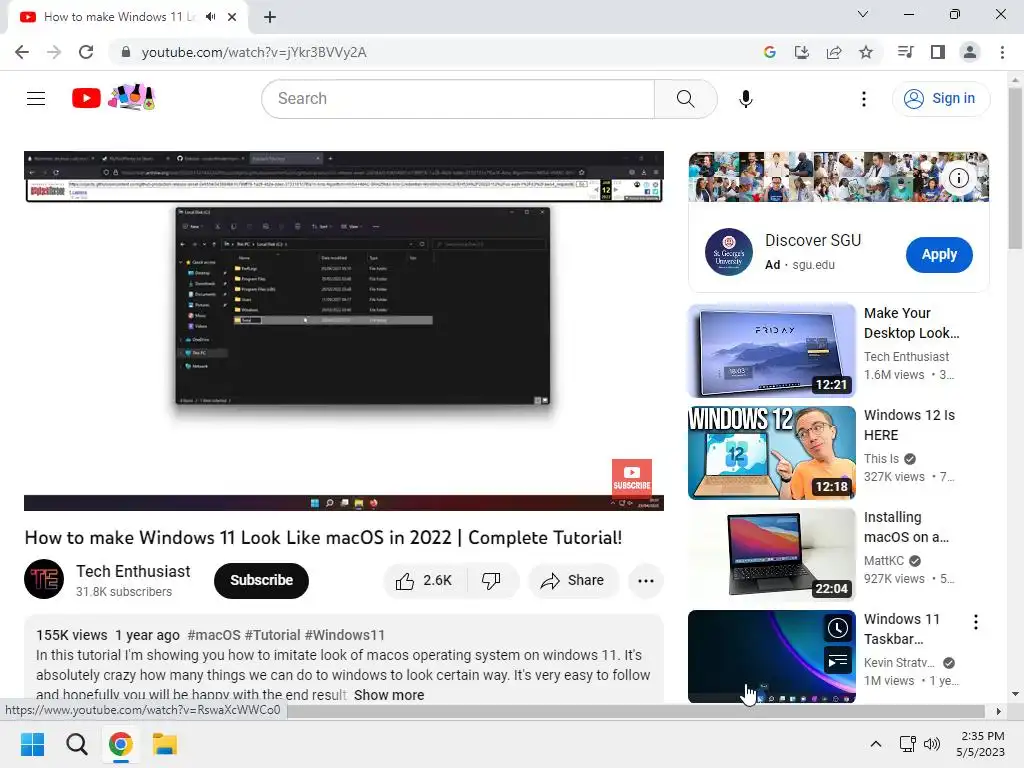Open a new browser tab
This screenshot has height=768, width=1024.
(270, 17)
